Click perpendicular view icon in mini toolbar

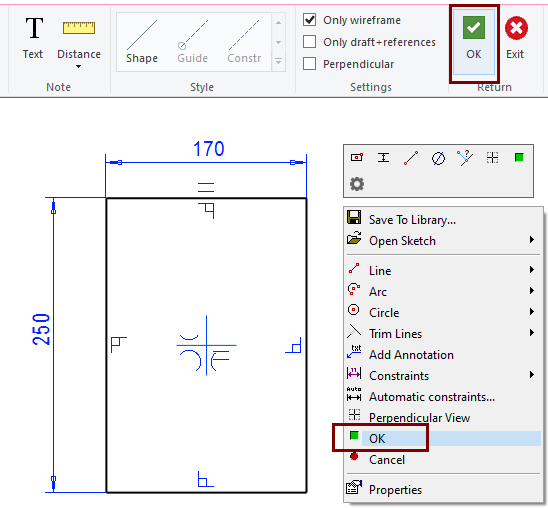click(492, 158)
